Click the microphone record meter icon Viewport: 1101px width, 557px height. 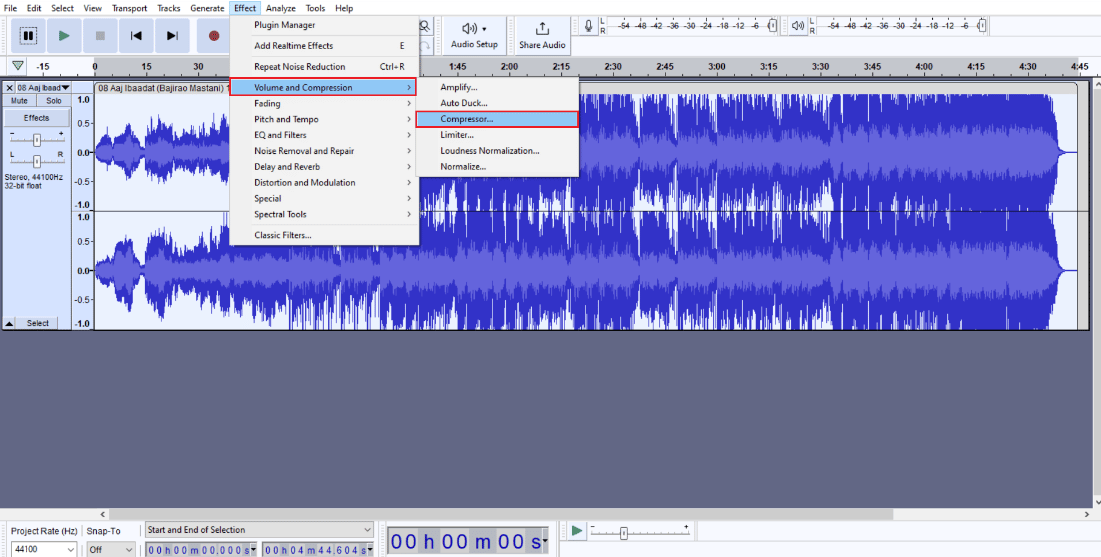click(x=588, y=26)
